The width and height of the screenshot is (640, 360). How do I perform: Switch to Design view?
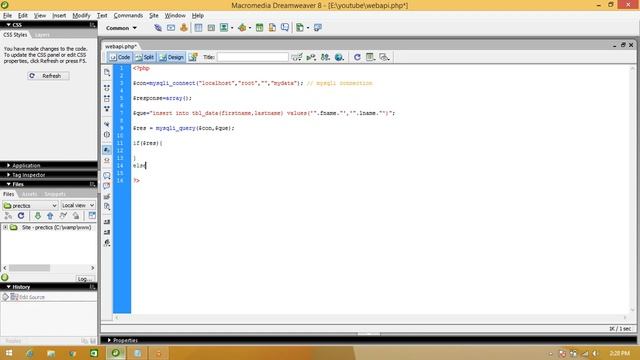(172, 57)
